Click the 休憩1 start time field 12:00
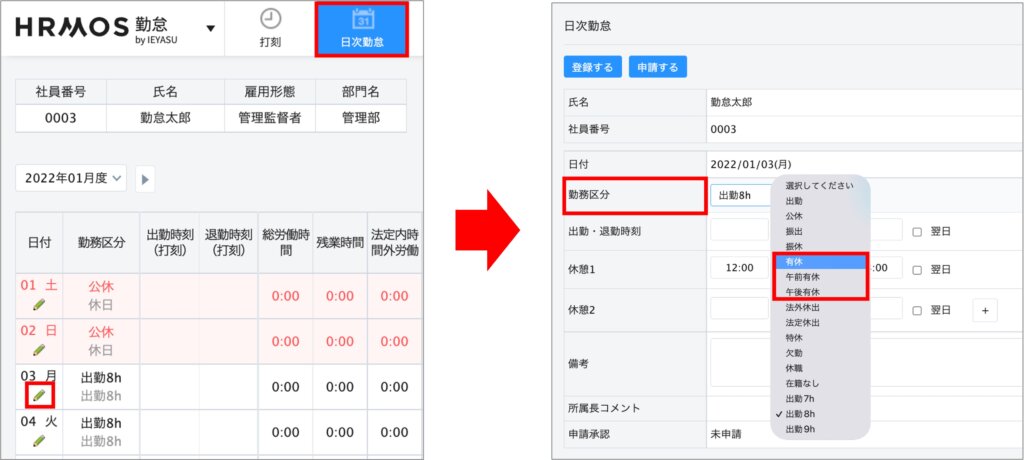Screen dimensions: 1024x460 coord(737,269)
